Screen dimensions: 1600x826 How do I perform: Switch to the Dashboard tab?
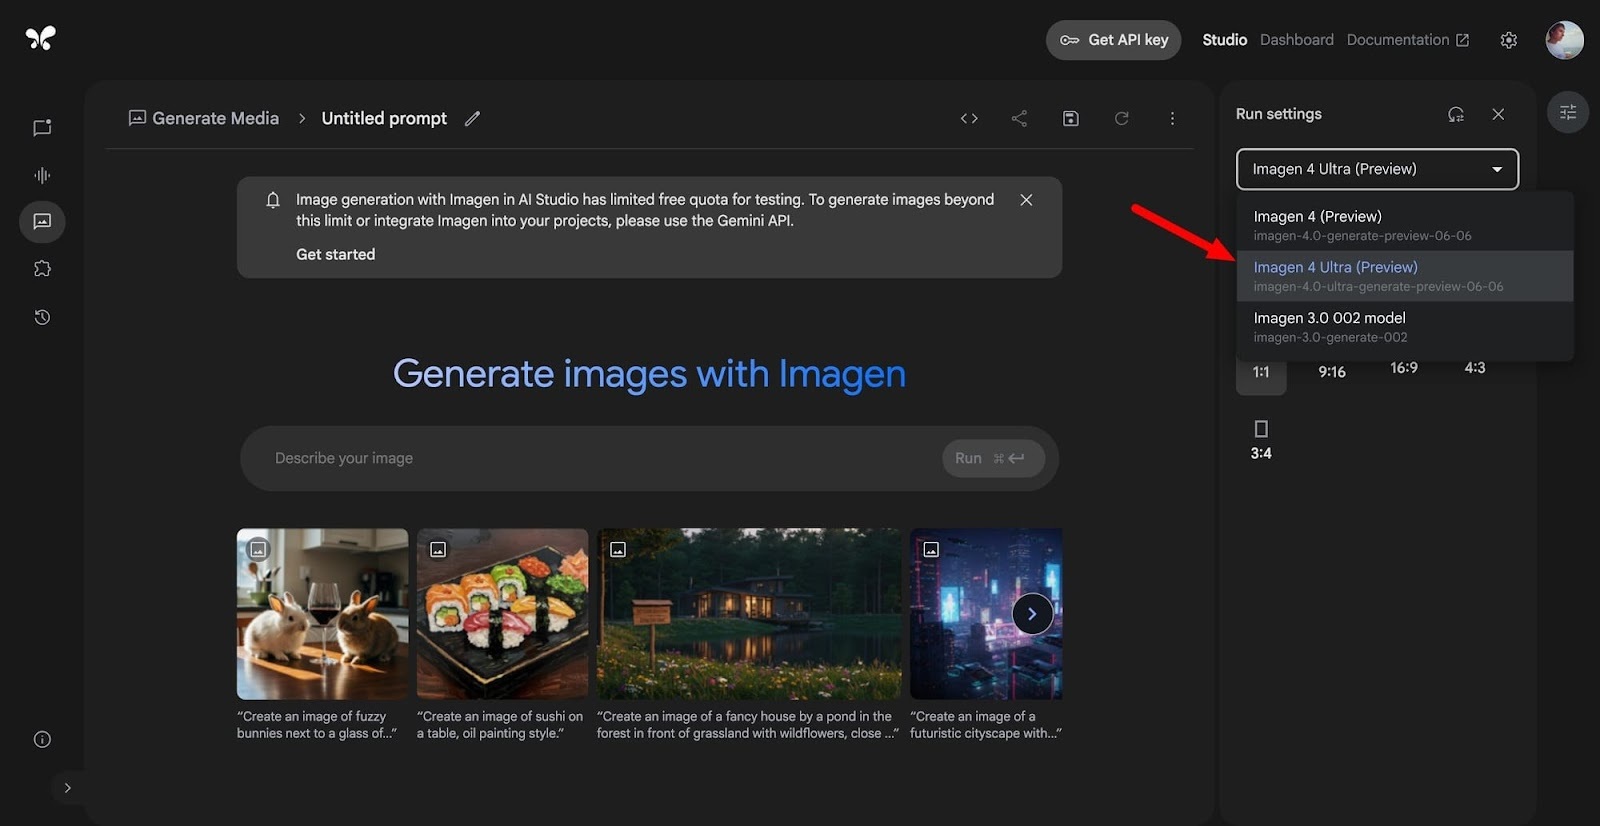coord(1296,40)
